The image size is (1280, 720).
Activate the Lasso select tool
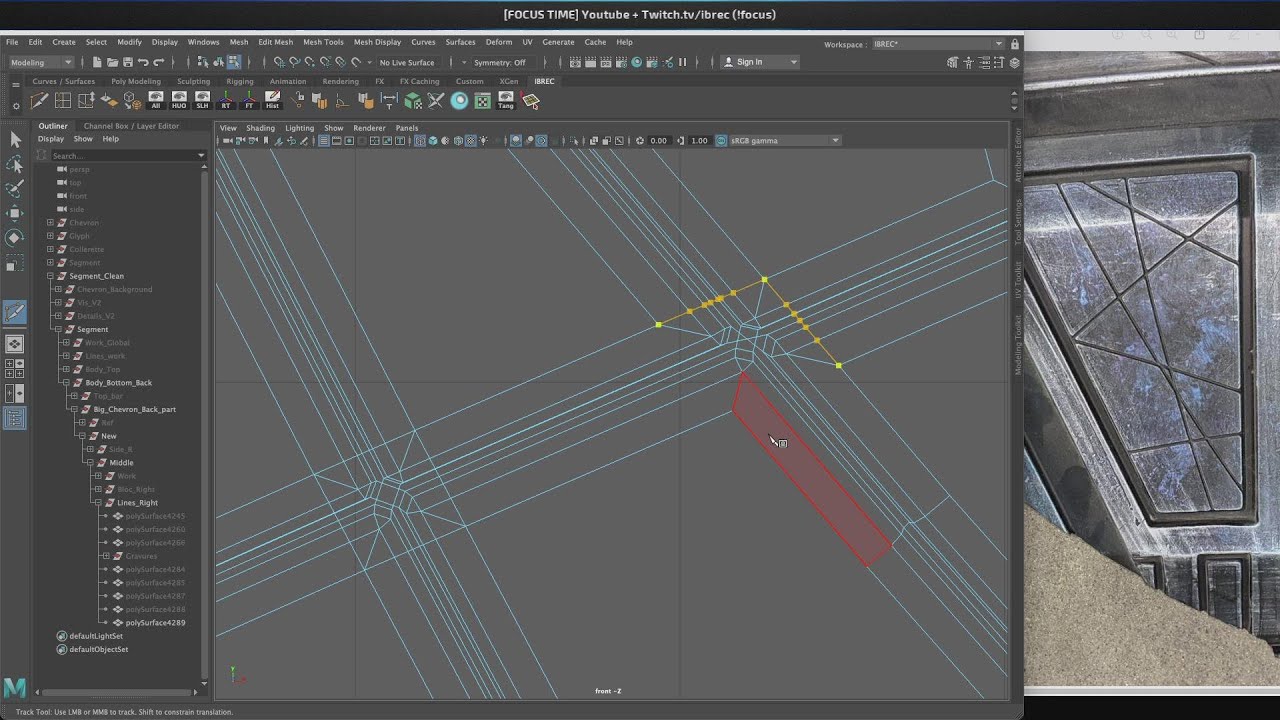point(15,164)
